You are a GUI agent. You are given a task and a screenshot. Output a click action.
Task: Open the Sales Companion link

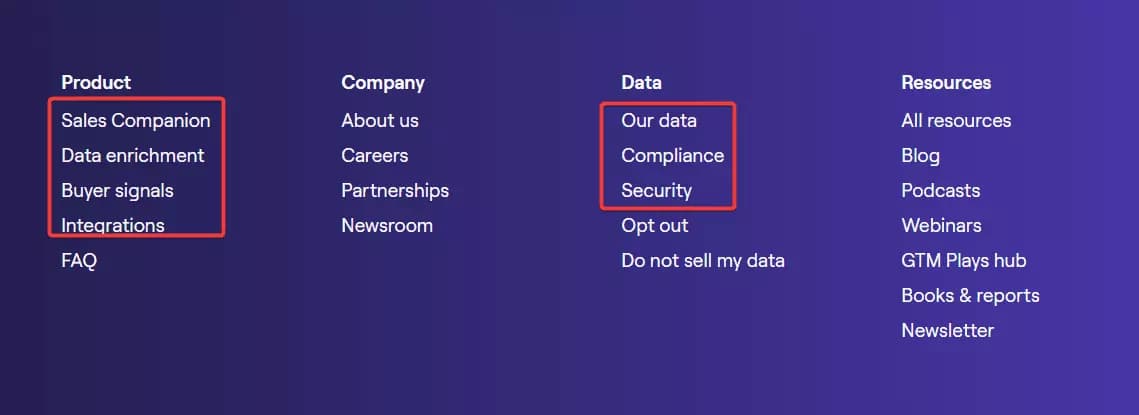[x=135, y=121]
